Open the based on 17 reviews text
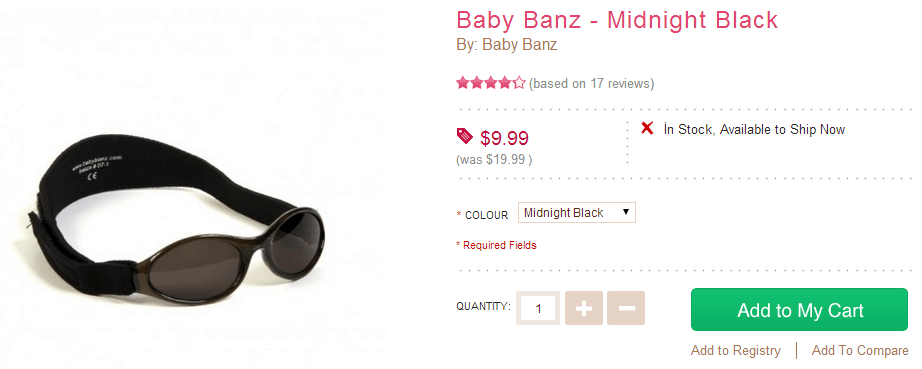This screenshot has height=369, width=922. pyautogui.click(x=592, y=83)
